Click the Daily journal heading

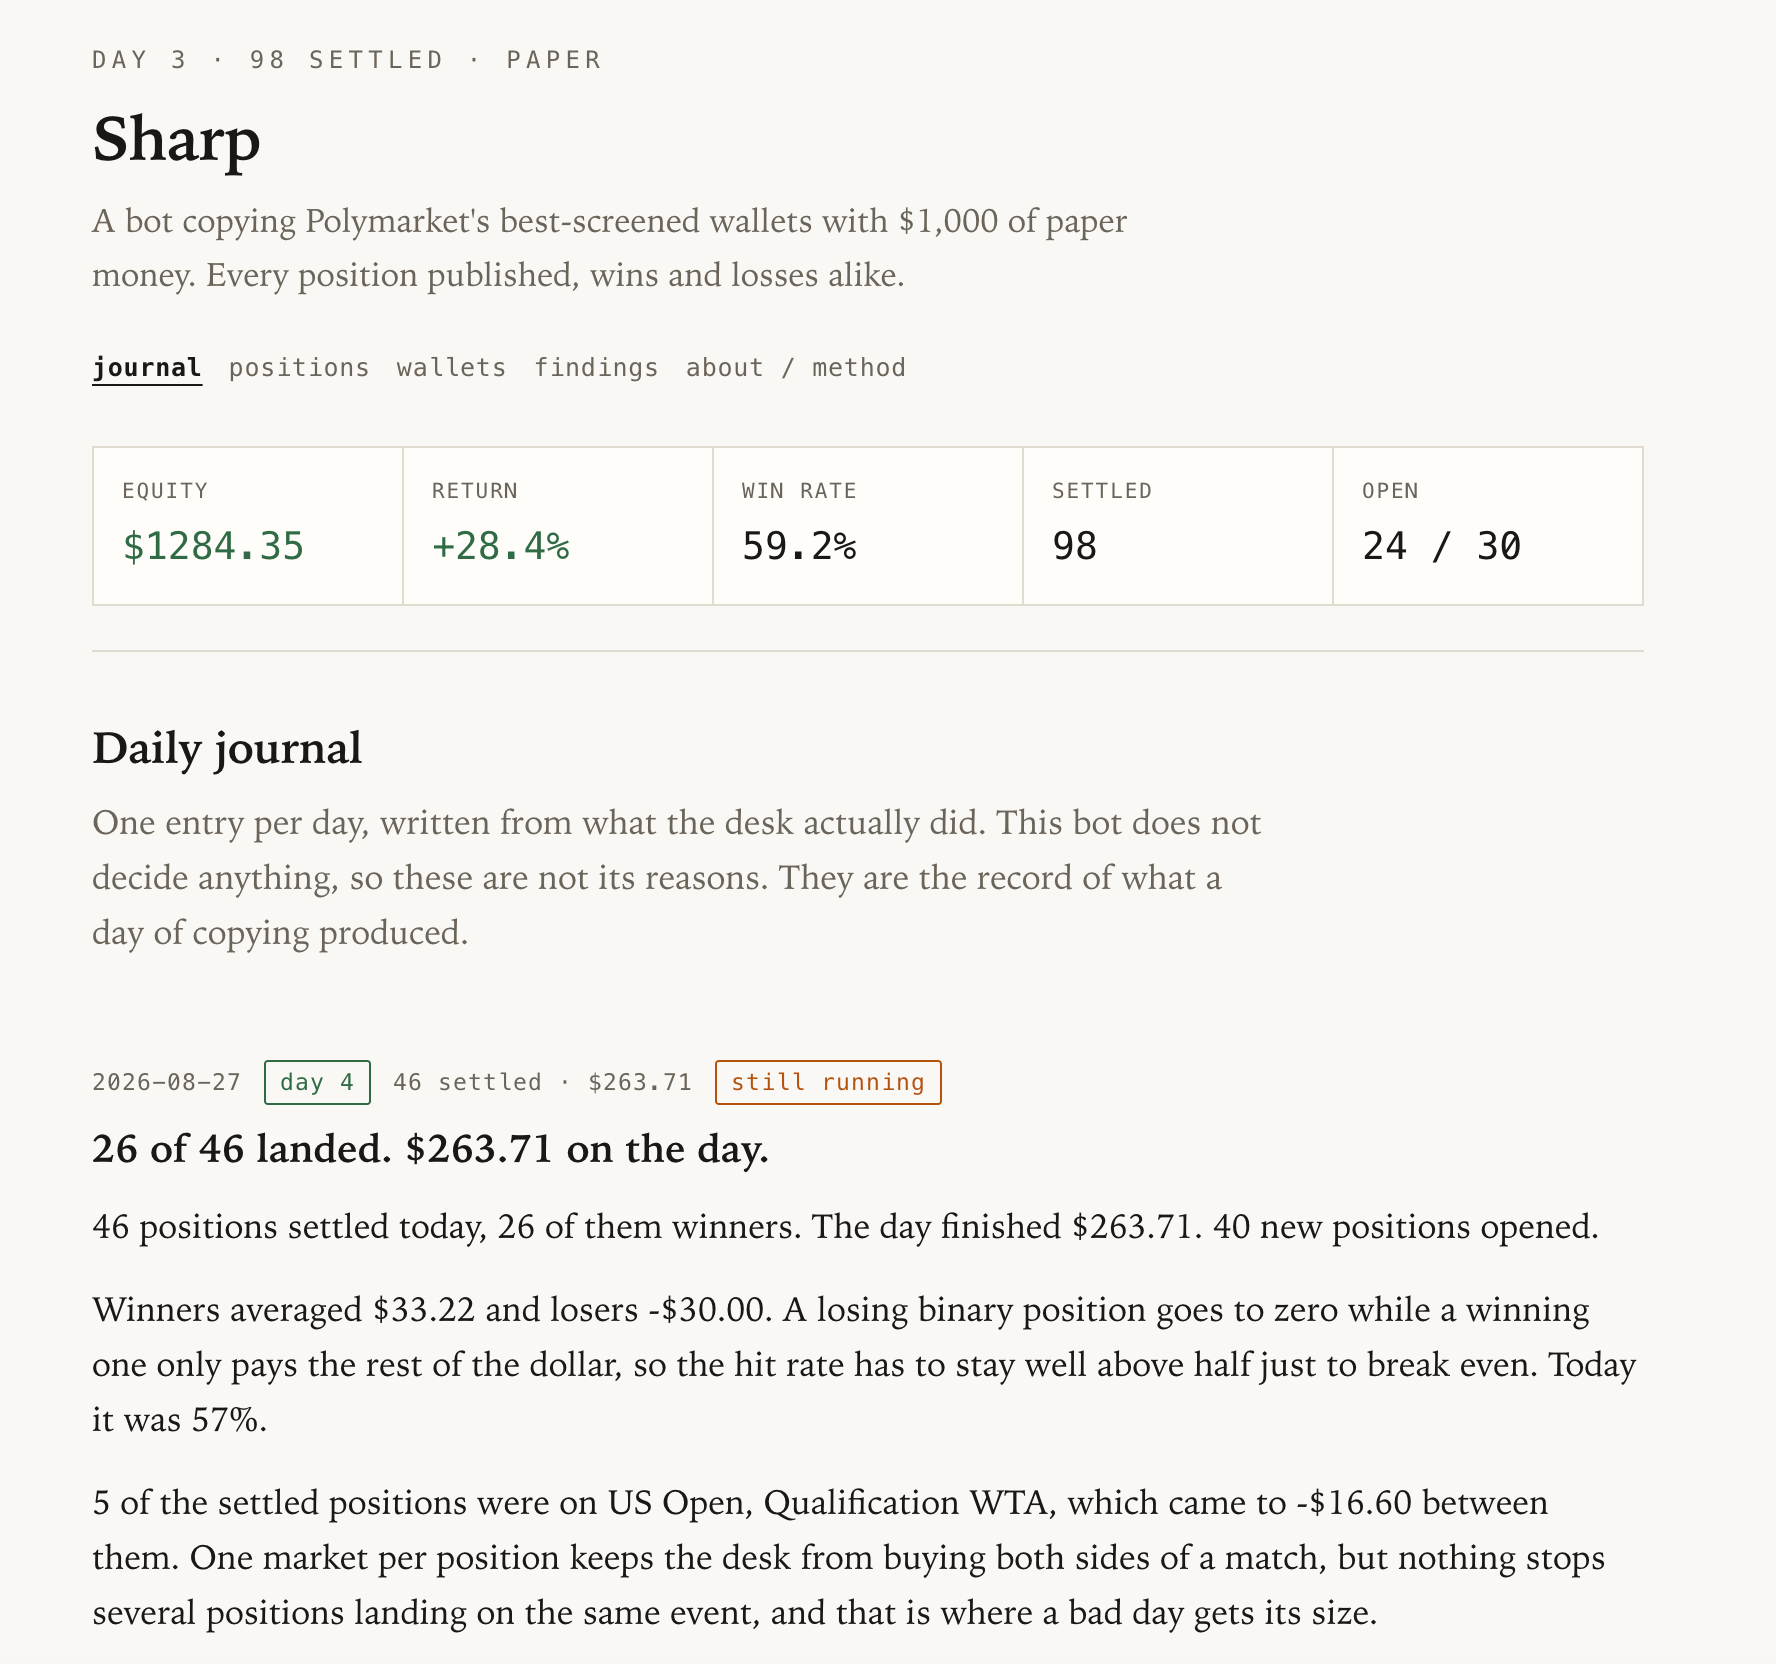[227, 748]
